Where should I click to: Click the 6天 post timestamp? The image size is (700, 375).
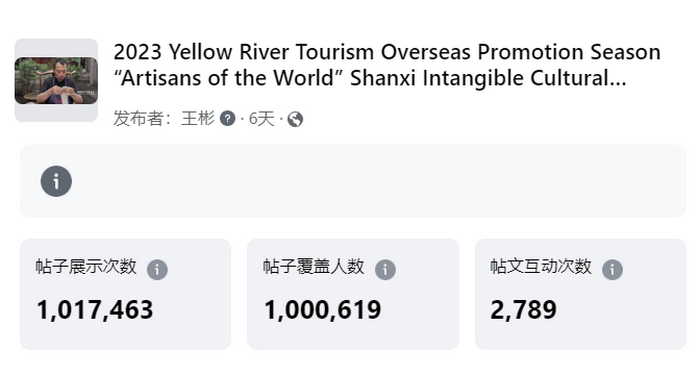pyautogui.click(x=262, y=119)
